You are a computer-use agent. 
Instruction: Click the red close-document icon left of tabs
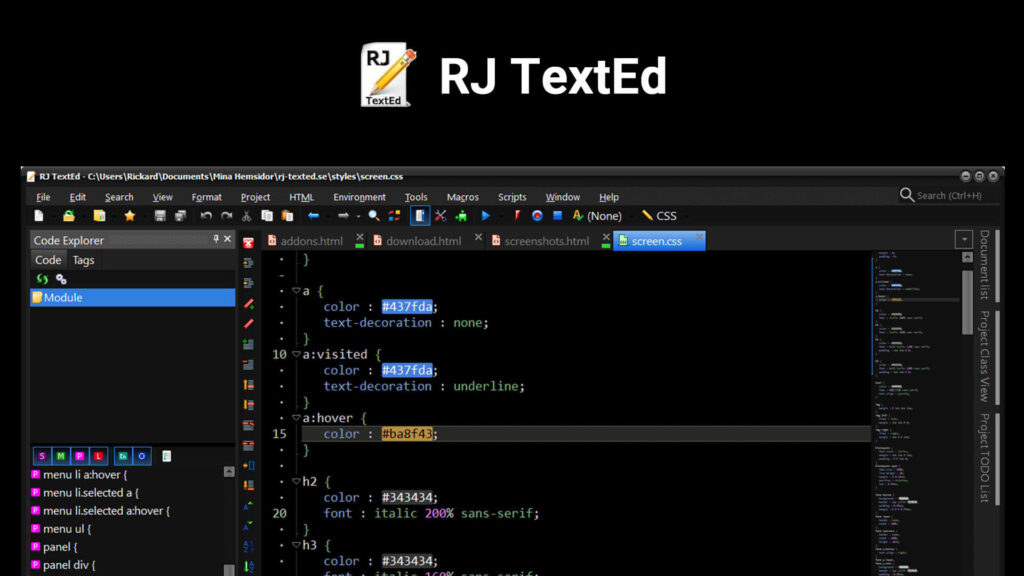248,243
